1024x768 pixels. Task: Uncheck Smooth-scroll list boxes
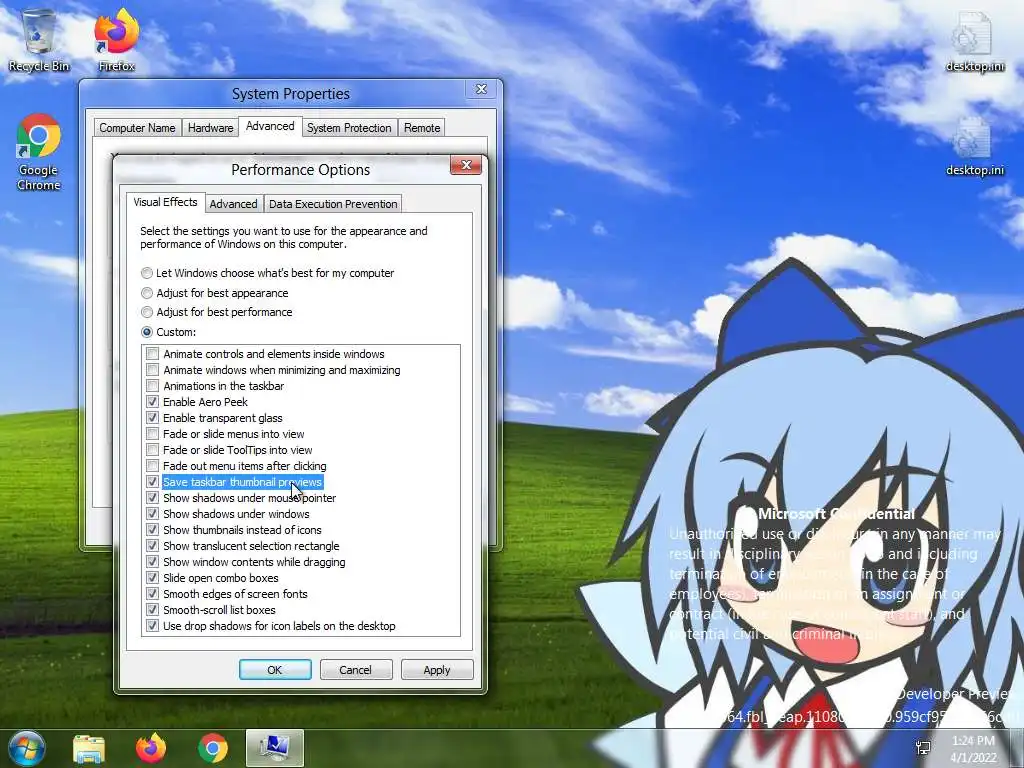(x=153, y=610)
